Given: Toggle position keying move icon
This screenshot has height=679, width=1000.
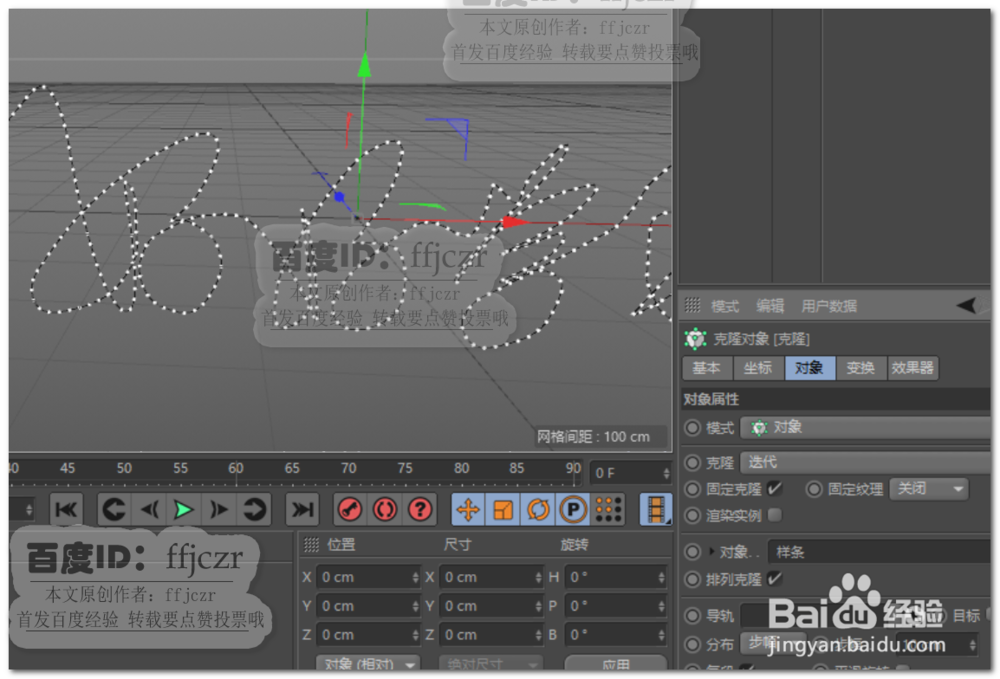Looking at the screenshot, I should point(469,509).
